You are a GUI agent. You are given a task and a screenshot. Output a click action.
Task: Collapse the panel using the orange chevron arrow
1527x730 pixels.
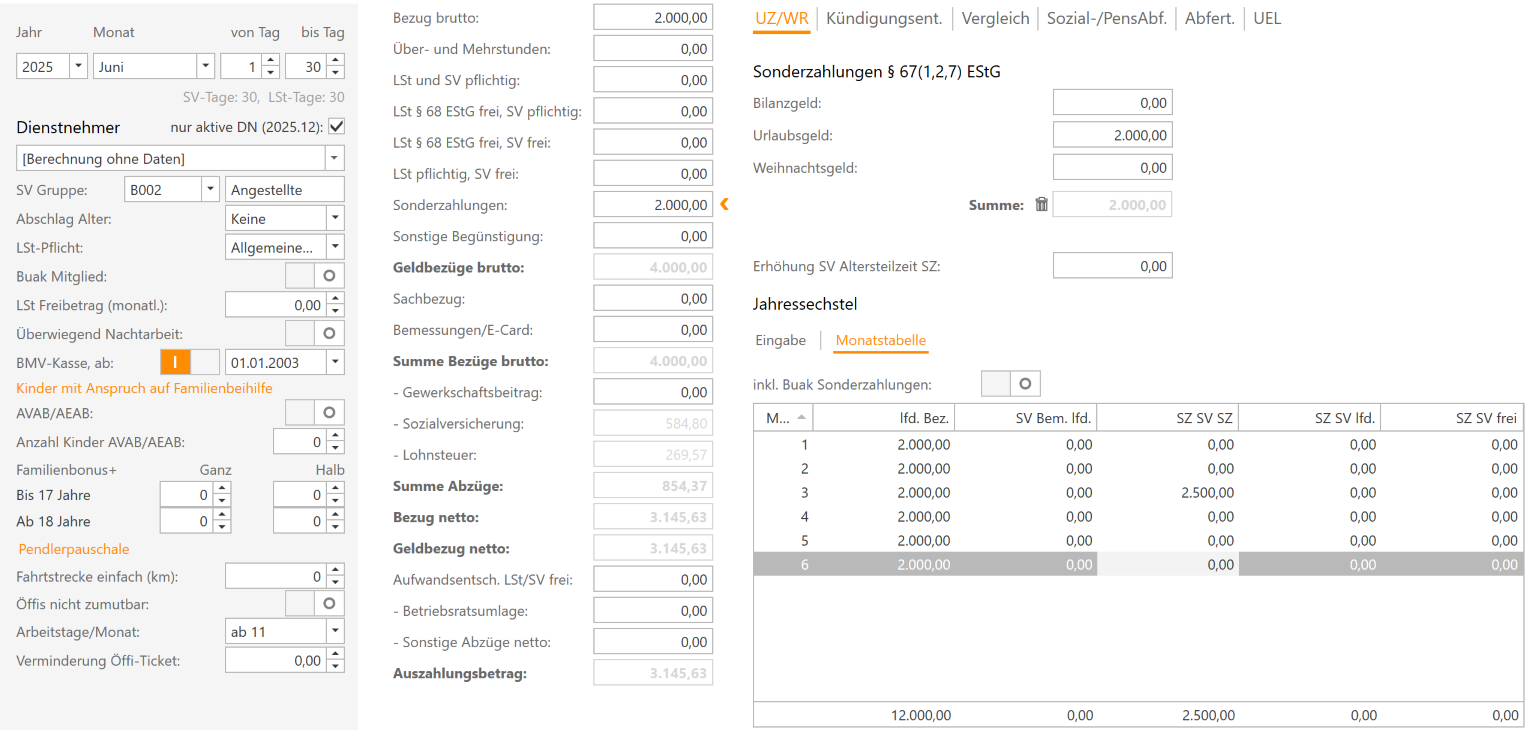coord(724,203)
